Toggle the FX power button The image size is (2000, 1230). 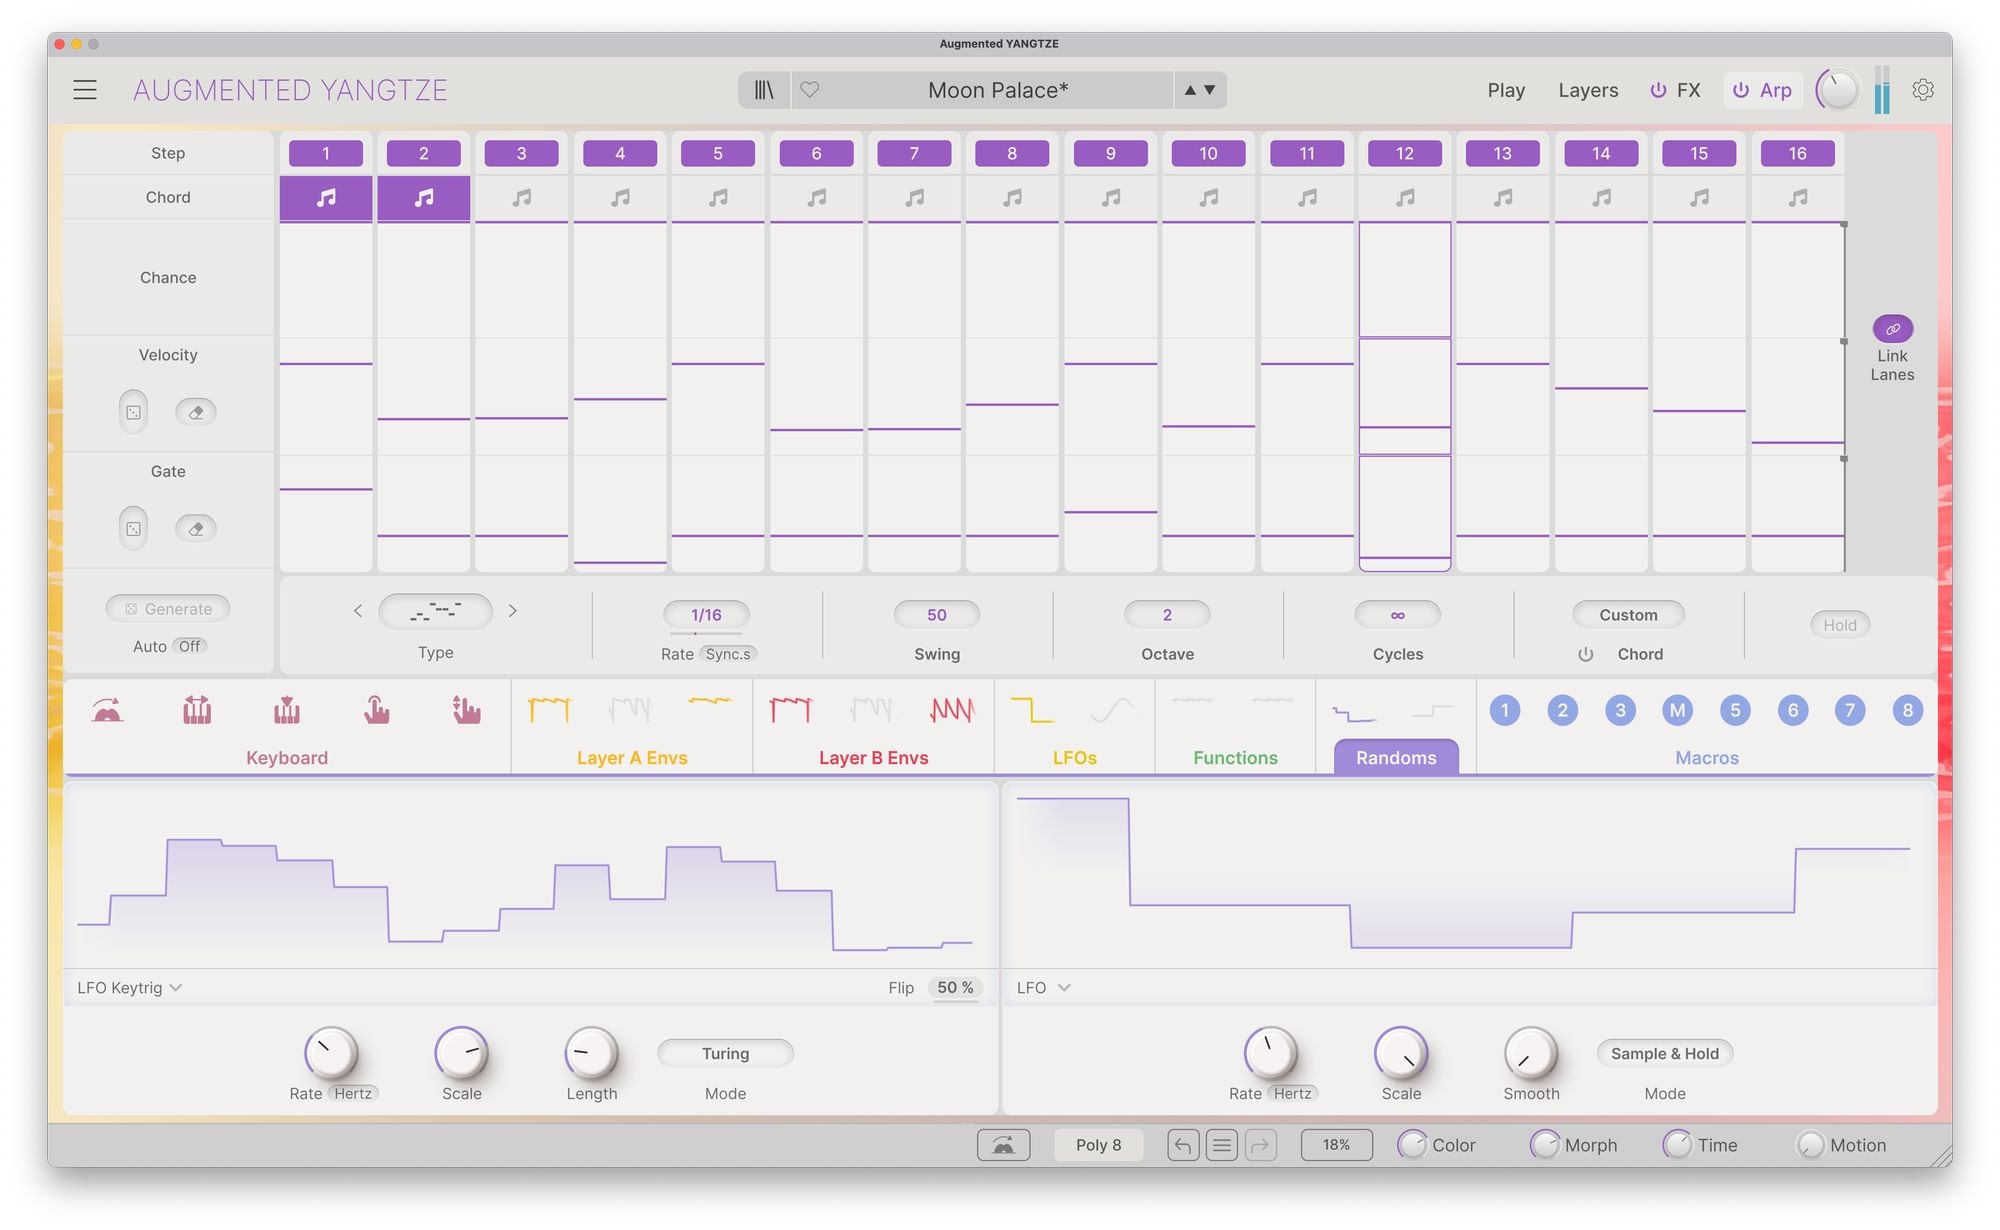[x=1658, y=90]
